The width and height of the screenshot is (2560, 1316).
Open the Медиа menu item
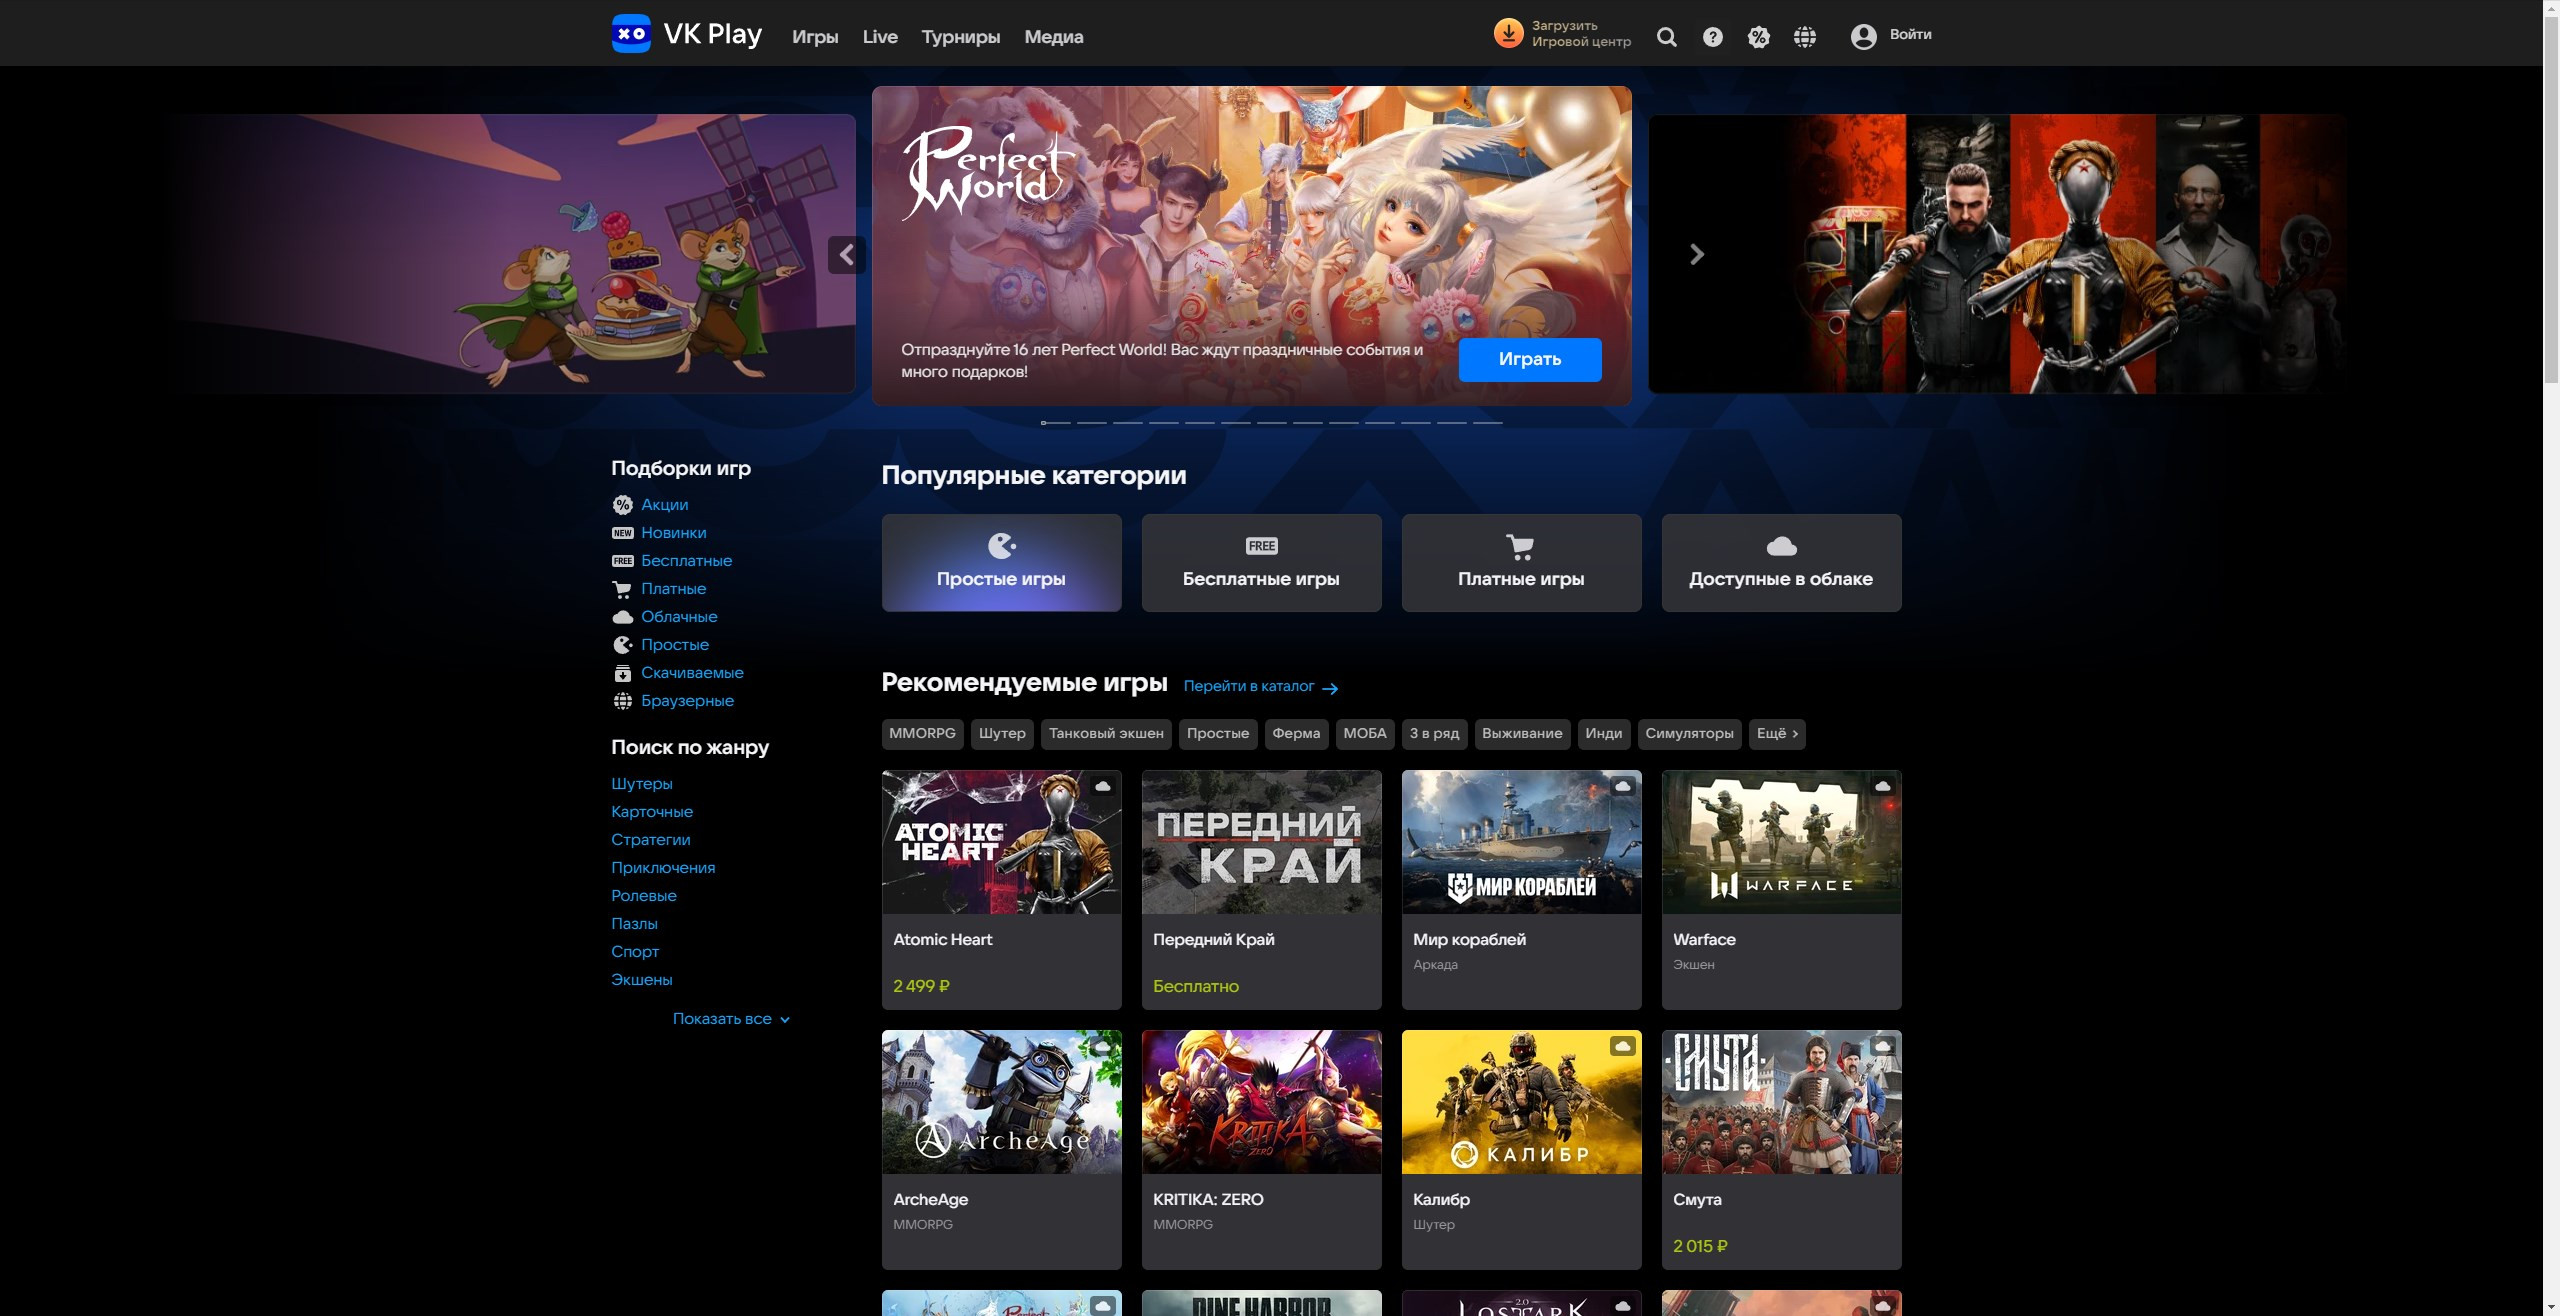click(x=1054, y=37)
